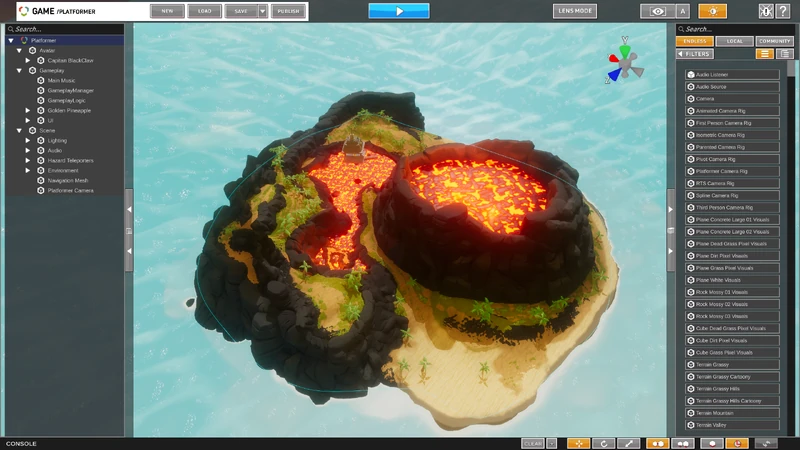Open the bug report icon
The height and width of the screenshot is (450, 800).
[x=765, y=11]
